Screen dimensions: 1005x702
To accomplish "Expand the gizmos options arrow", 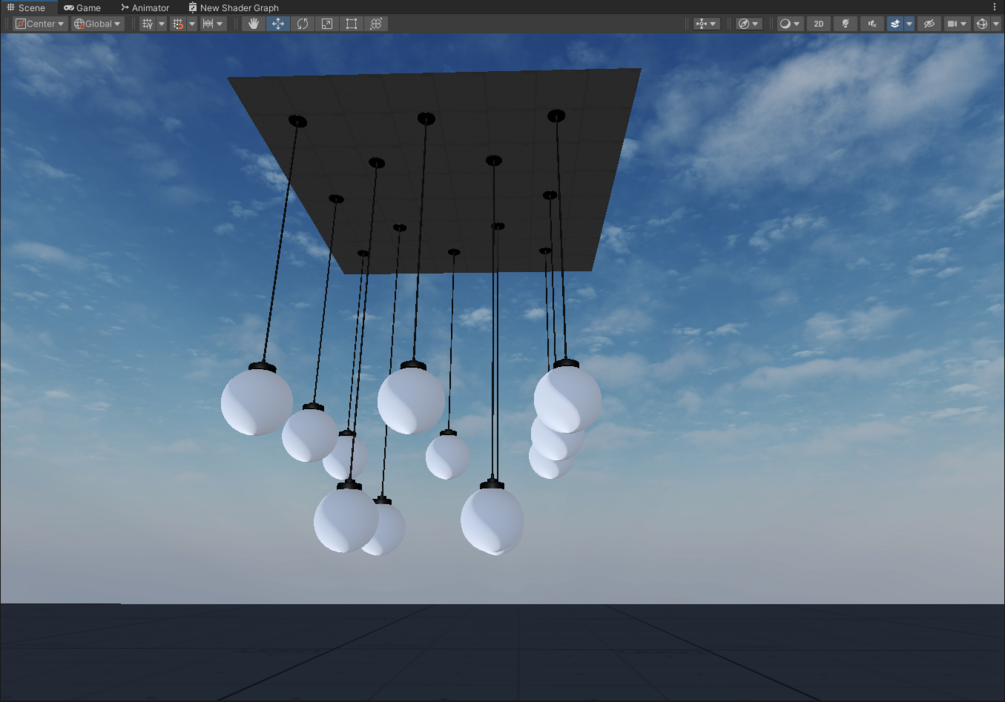I will (x=995, y=24).
